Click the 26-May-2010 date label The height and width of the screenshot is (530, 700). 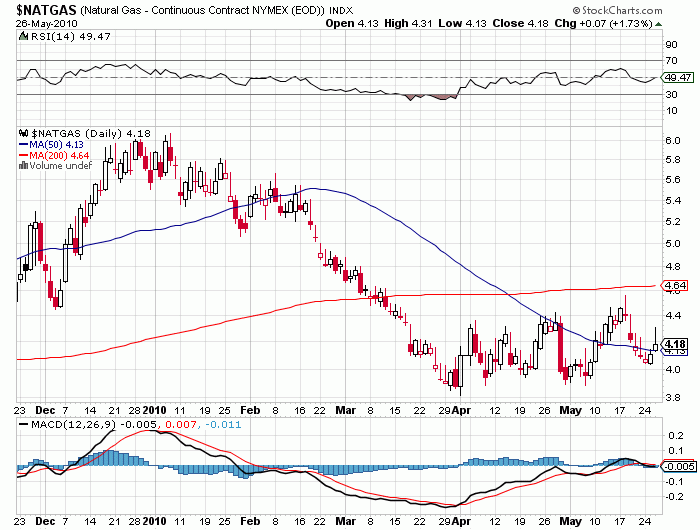coord(42,25)
